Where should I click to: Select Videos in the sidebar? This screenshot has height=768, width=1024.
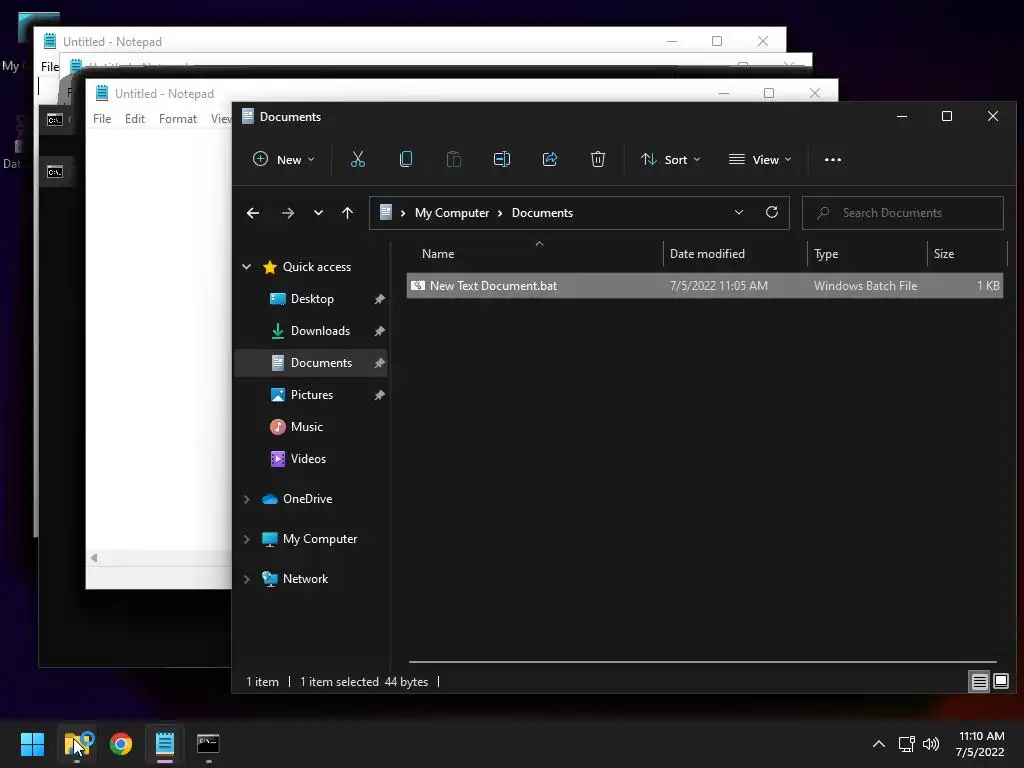(x=308, y=459)
